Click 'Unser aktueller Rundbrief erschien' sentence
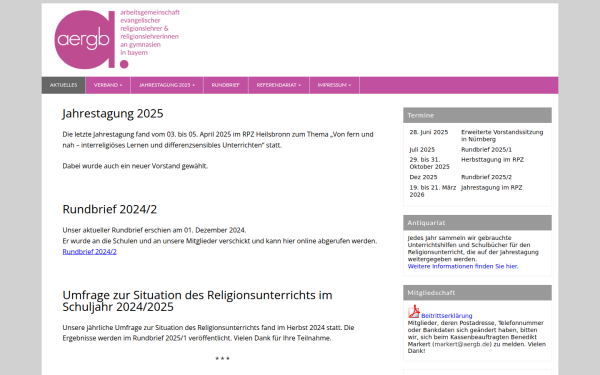The height and width of the screenshot is (375, 600). (154, 230)
